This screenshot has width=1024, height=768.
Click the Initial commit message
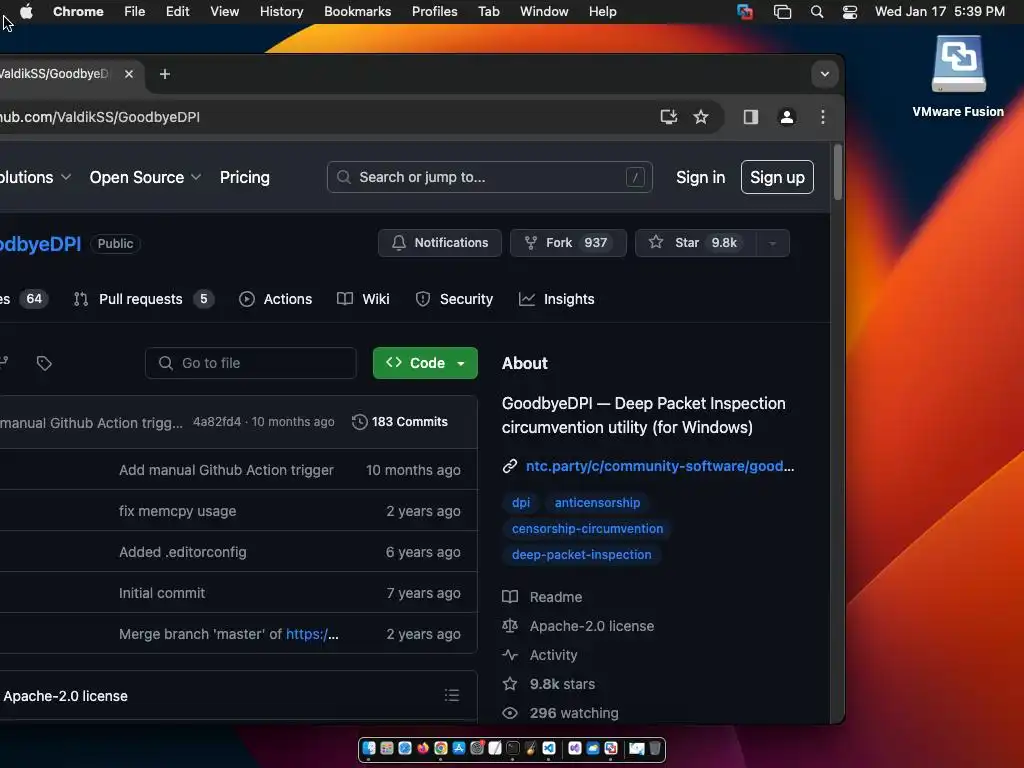(162, 593)
